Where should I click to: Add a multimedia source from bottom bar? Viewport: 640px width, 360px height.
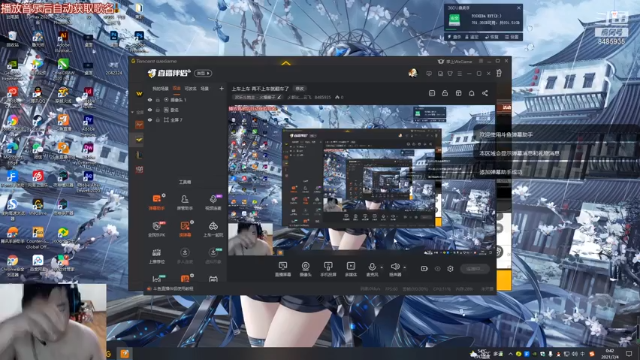(351, 269)
